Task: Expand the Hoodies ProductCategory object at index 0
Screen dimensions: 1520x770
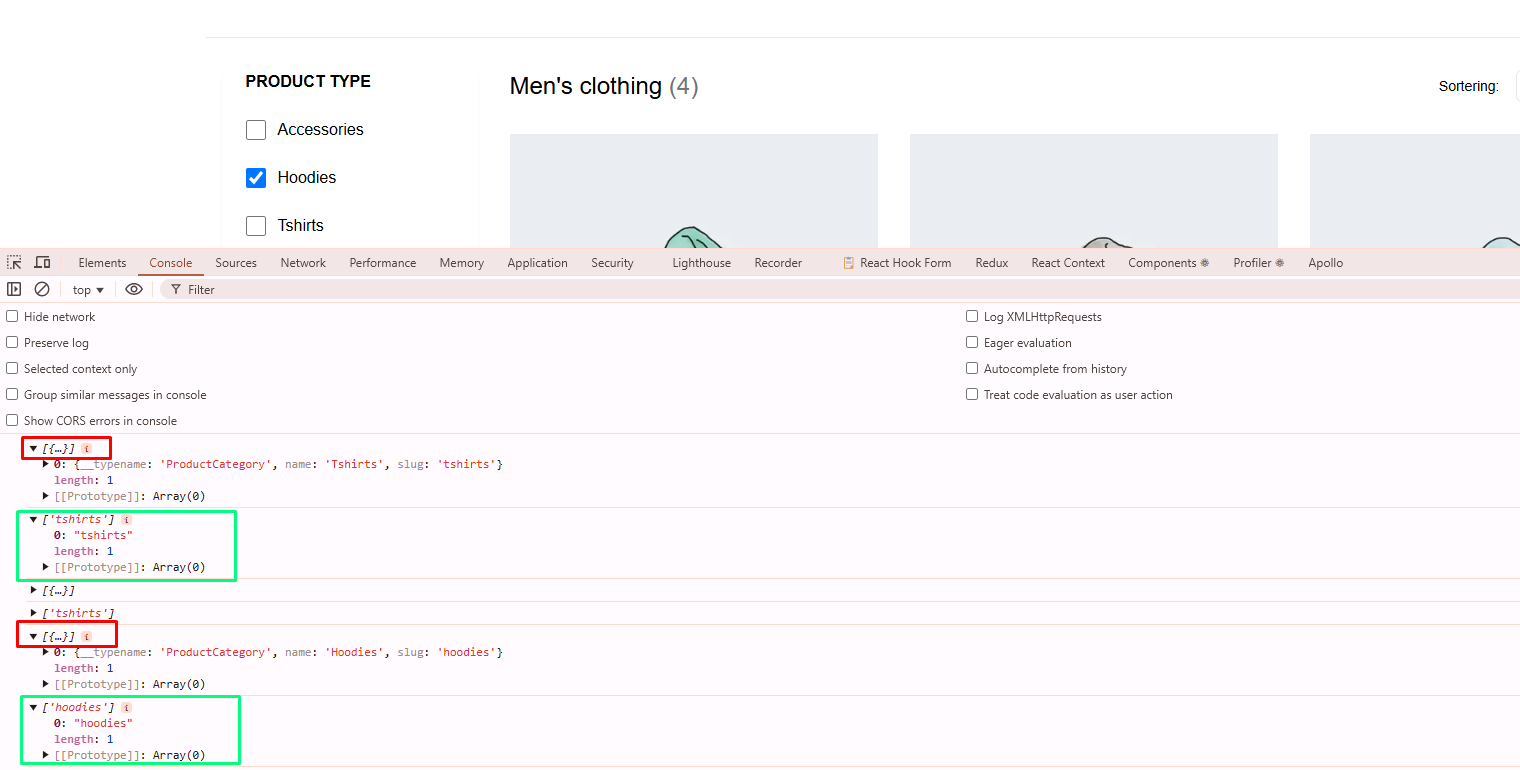Action: pyautogui.click(x=46, y=652)
